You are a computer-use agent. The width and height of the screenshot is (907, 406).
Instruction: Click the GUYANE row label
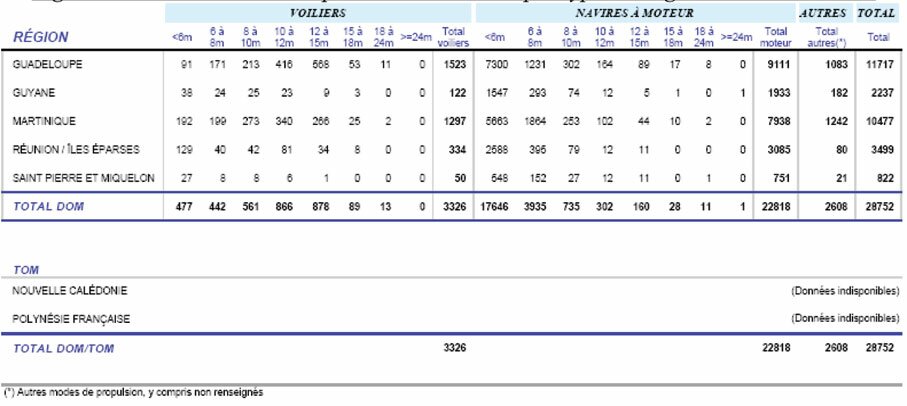coord(33,92)
